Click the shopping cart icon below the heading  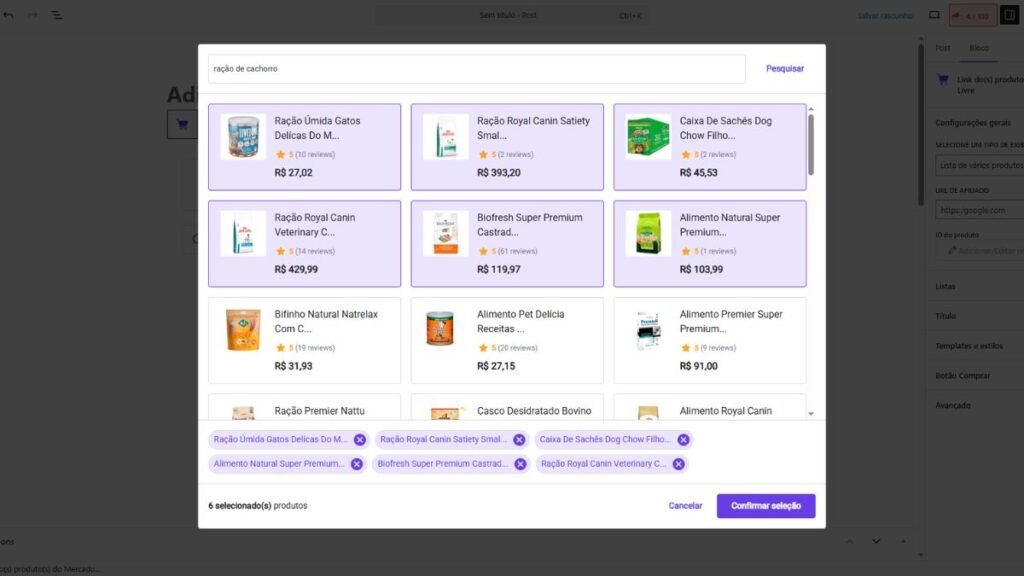tap(181, 123)
